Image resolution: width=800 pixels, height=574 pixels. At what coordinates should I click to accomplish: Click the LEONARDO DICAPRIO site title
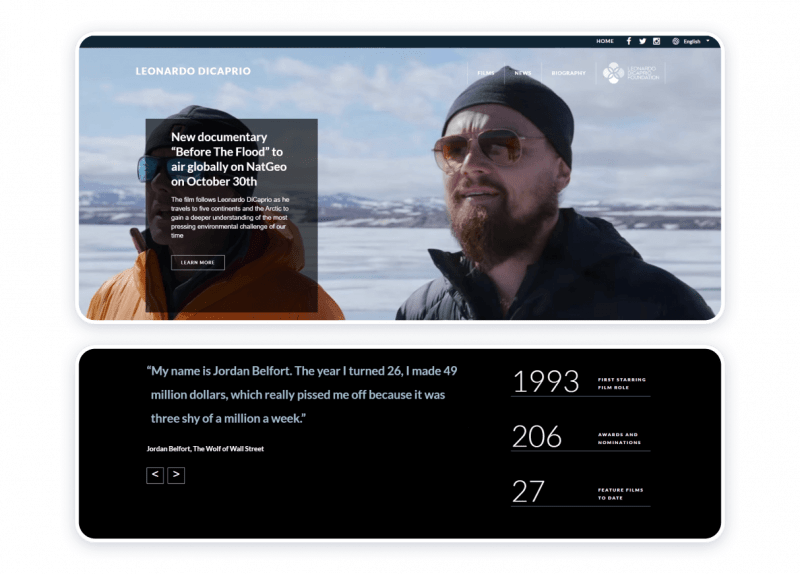point(193,71)
